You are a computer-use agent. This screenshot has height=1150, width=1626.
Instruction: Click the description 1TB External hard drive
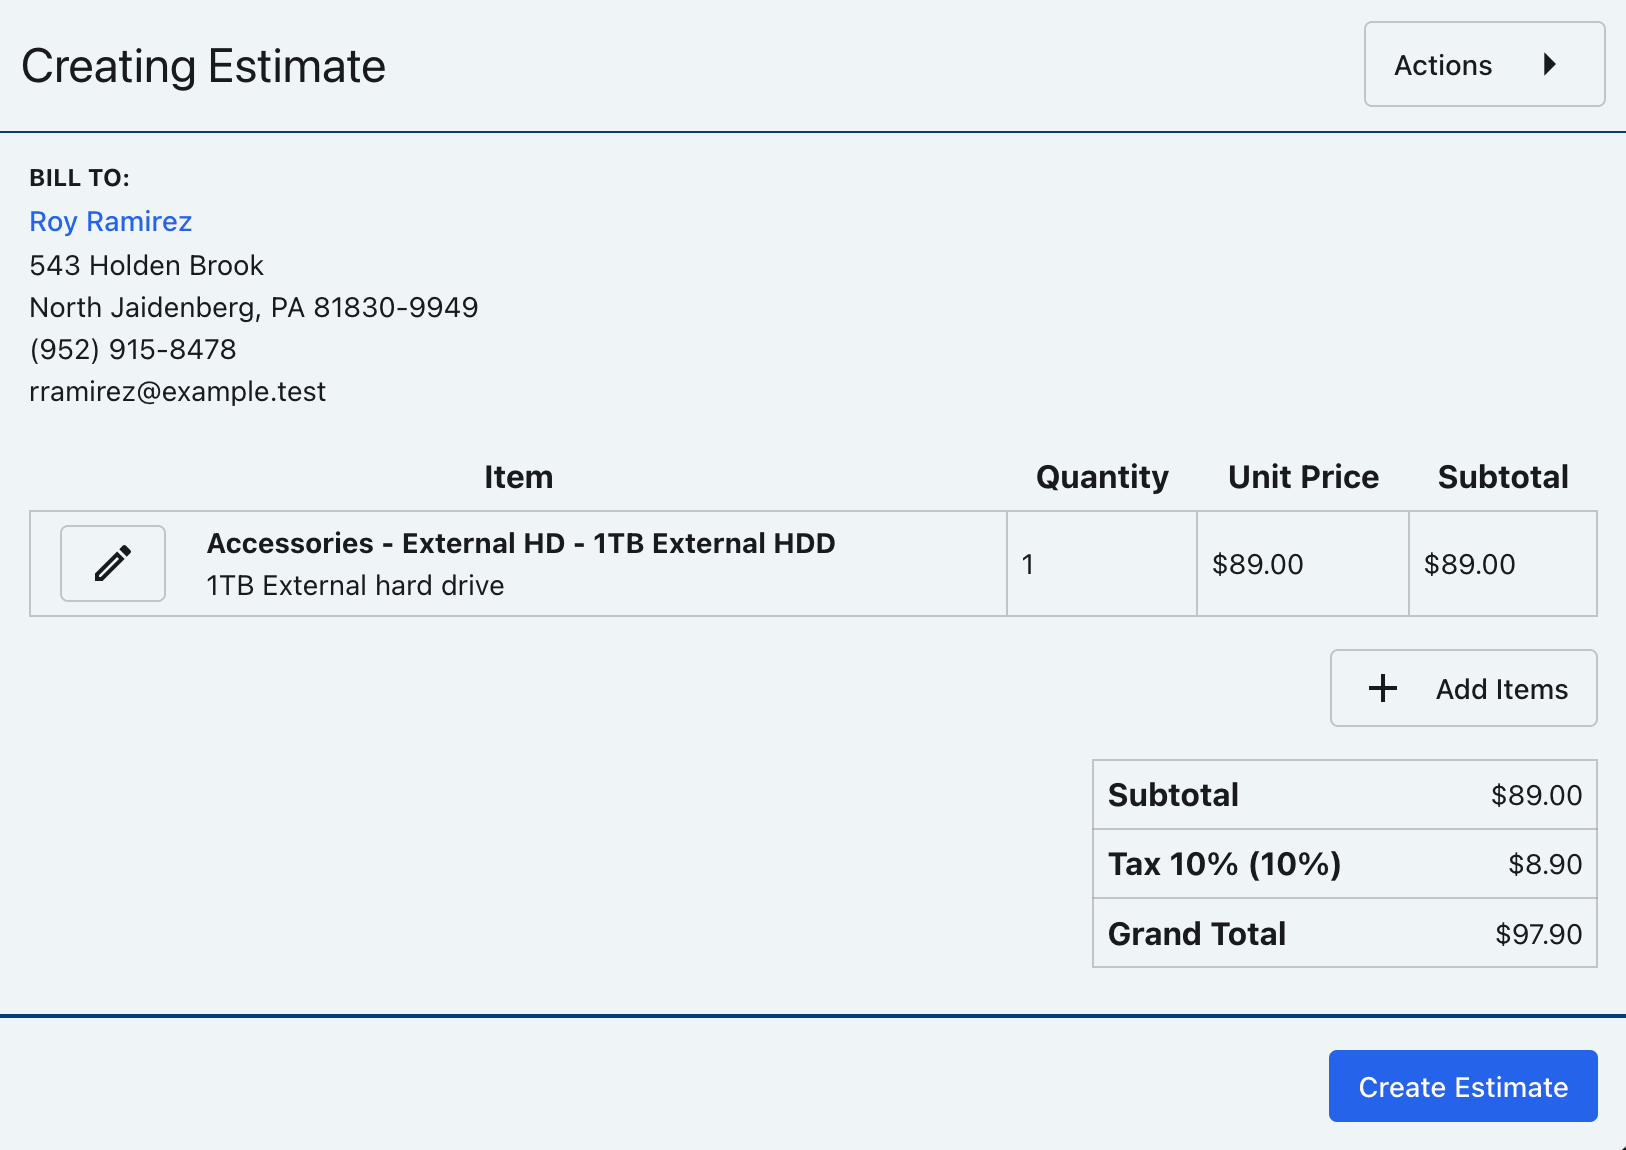(355, 585)
